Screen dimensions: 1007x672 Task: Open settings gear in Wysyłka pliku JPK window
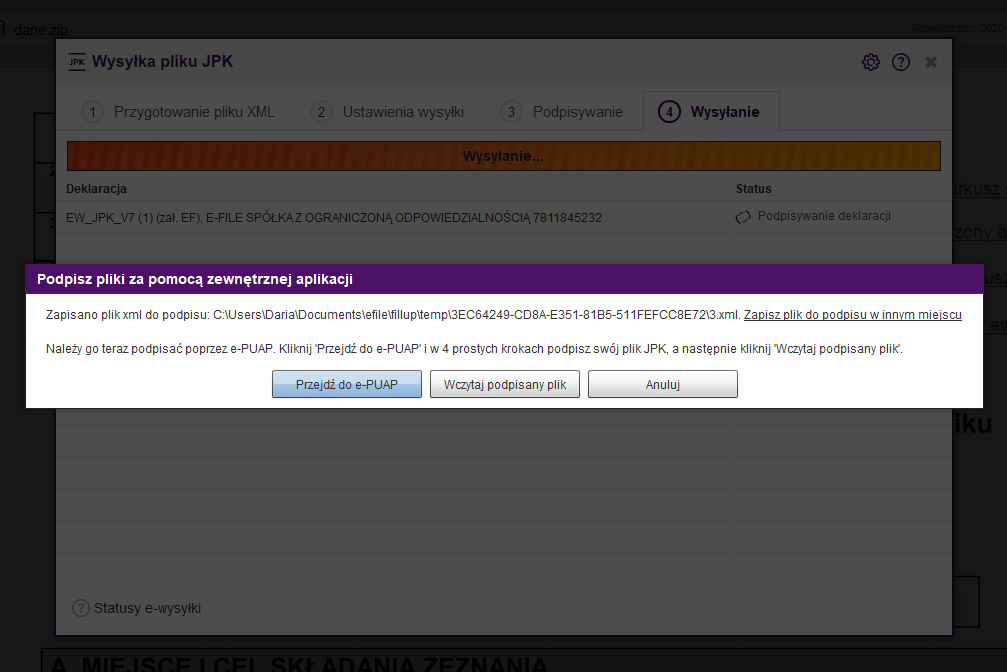click(871, 62)
